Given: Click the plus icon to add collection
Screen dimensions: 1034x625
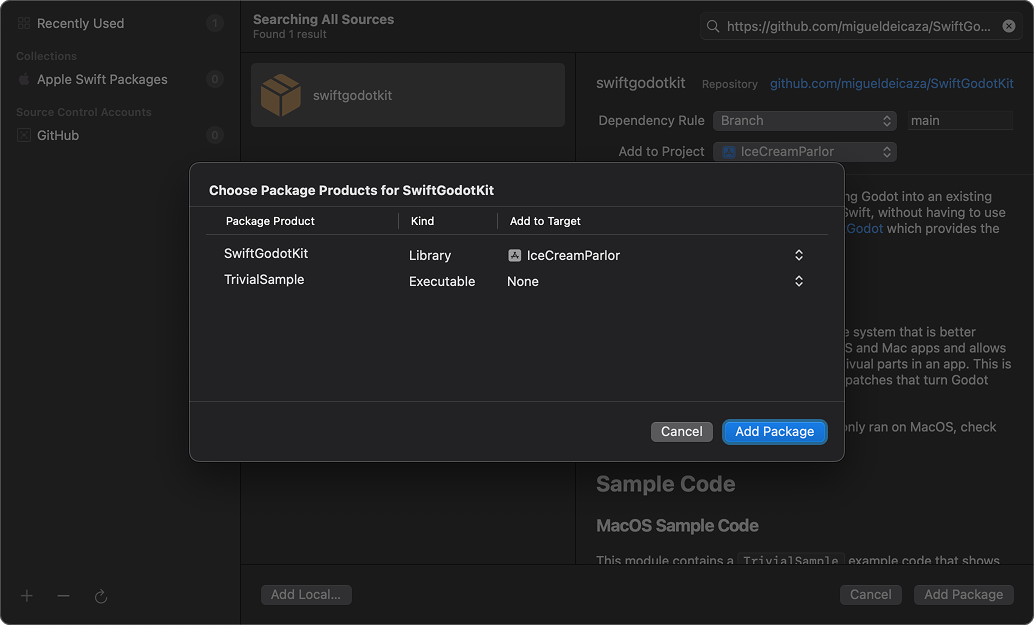Looking at the screenshot, I should tap(26, 596).
